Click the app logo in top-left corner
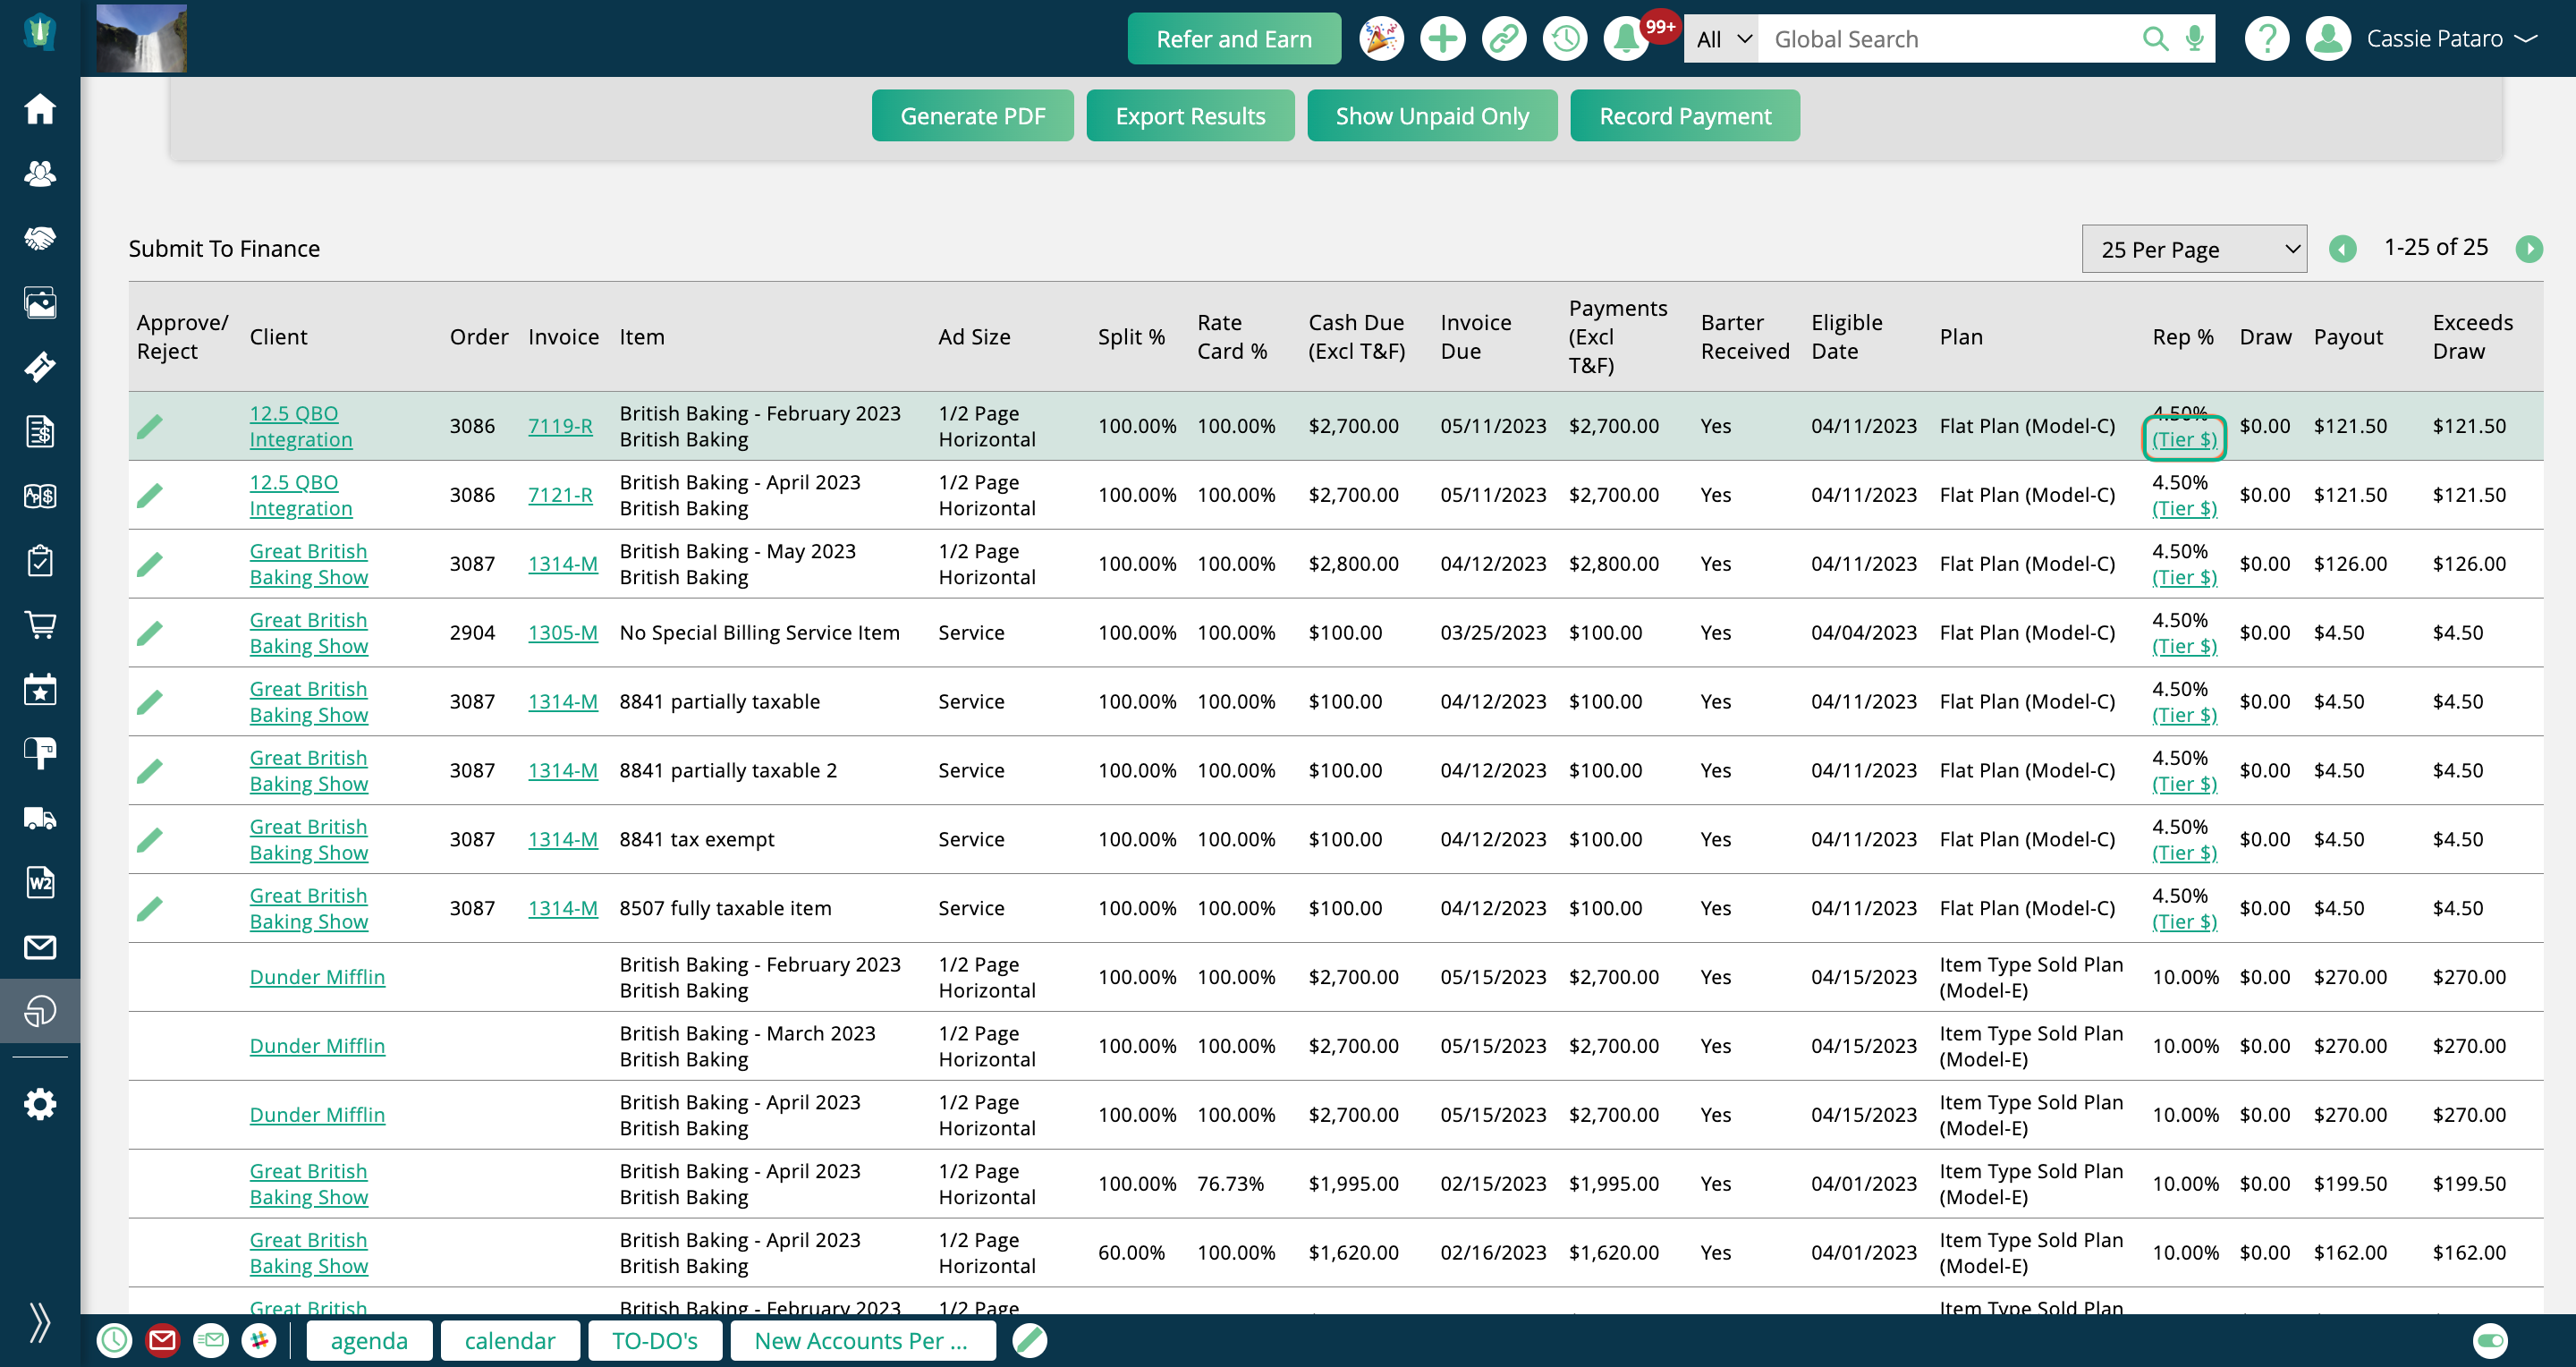The height and width of the screenshot is (1367, 2576). (x=40, y=32)
